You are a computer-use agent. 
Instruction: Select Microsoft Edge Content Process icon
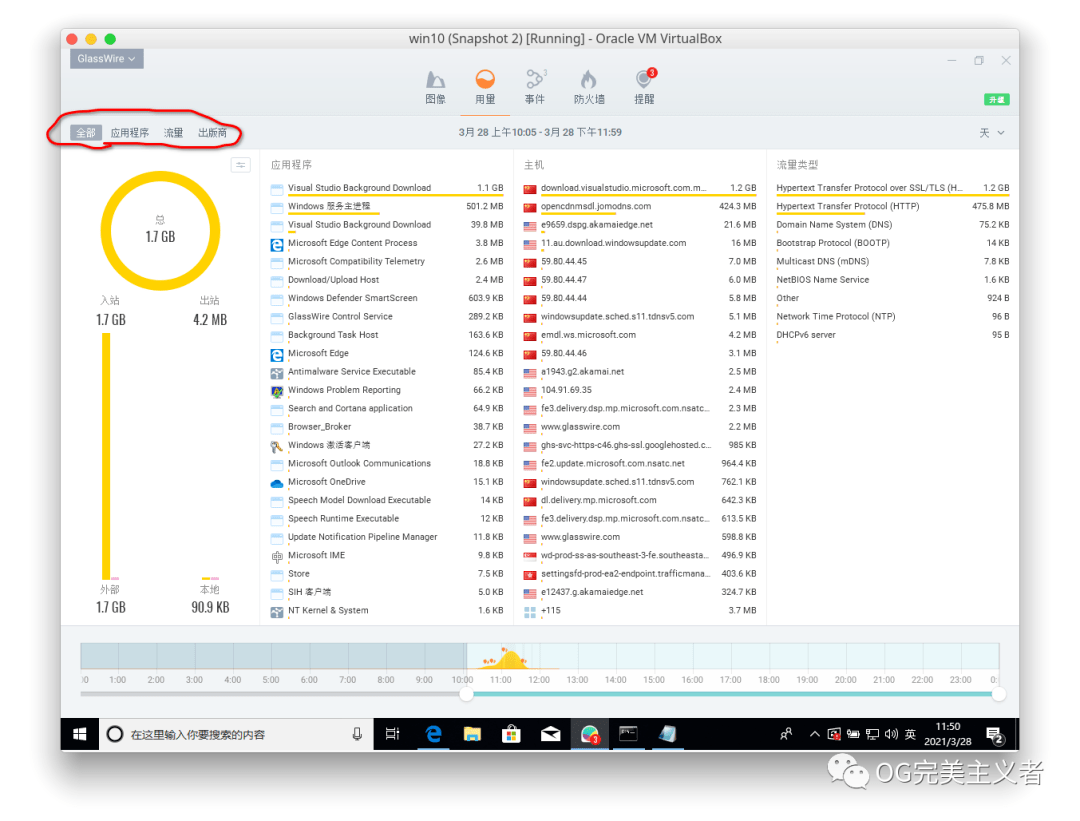[x=277, y=244]
